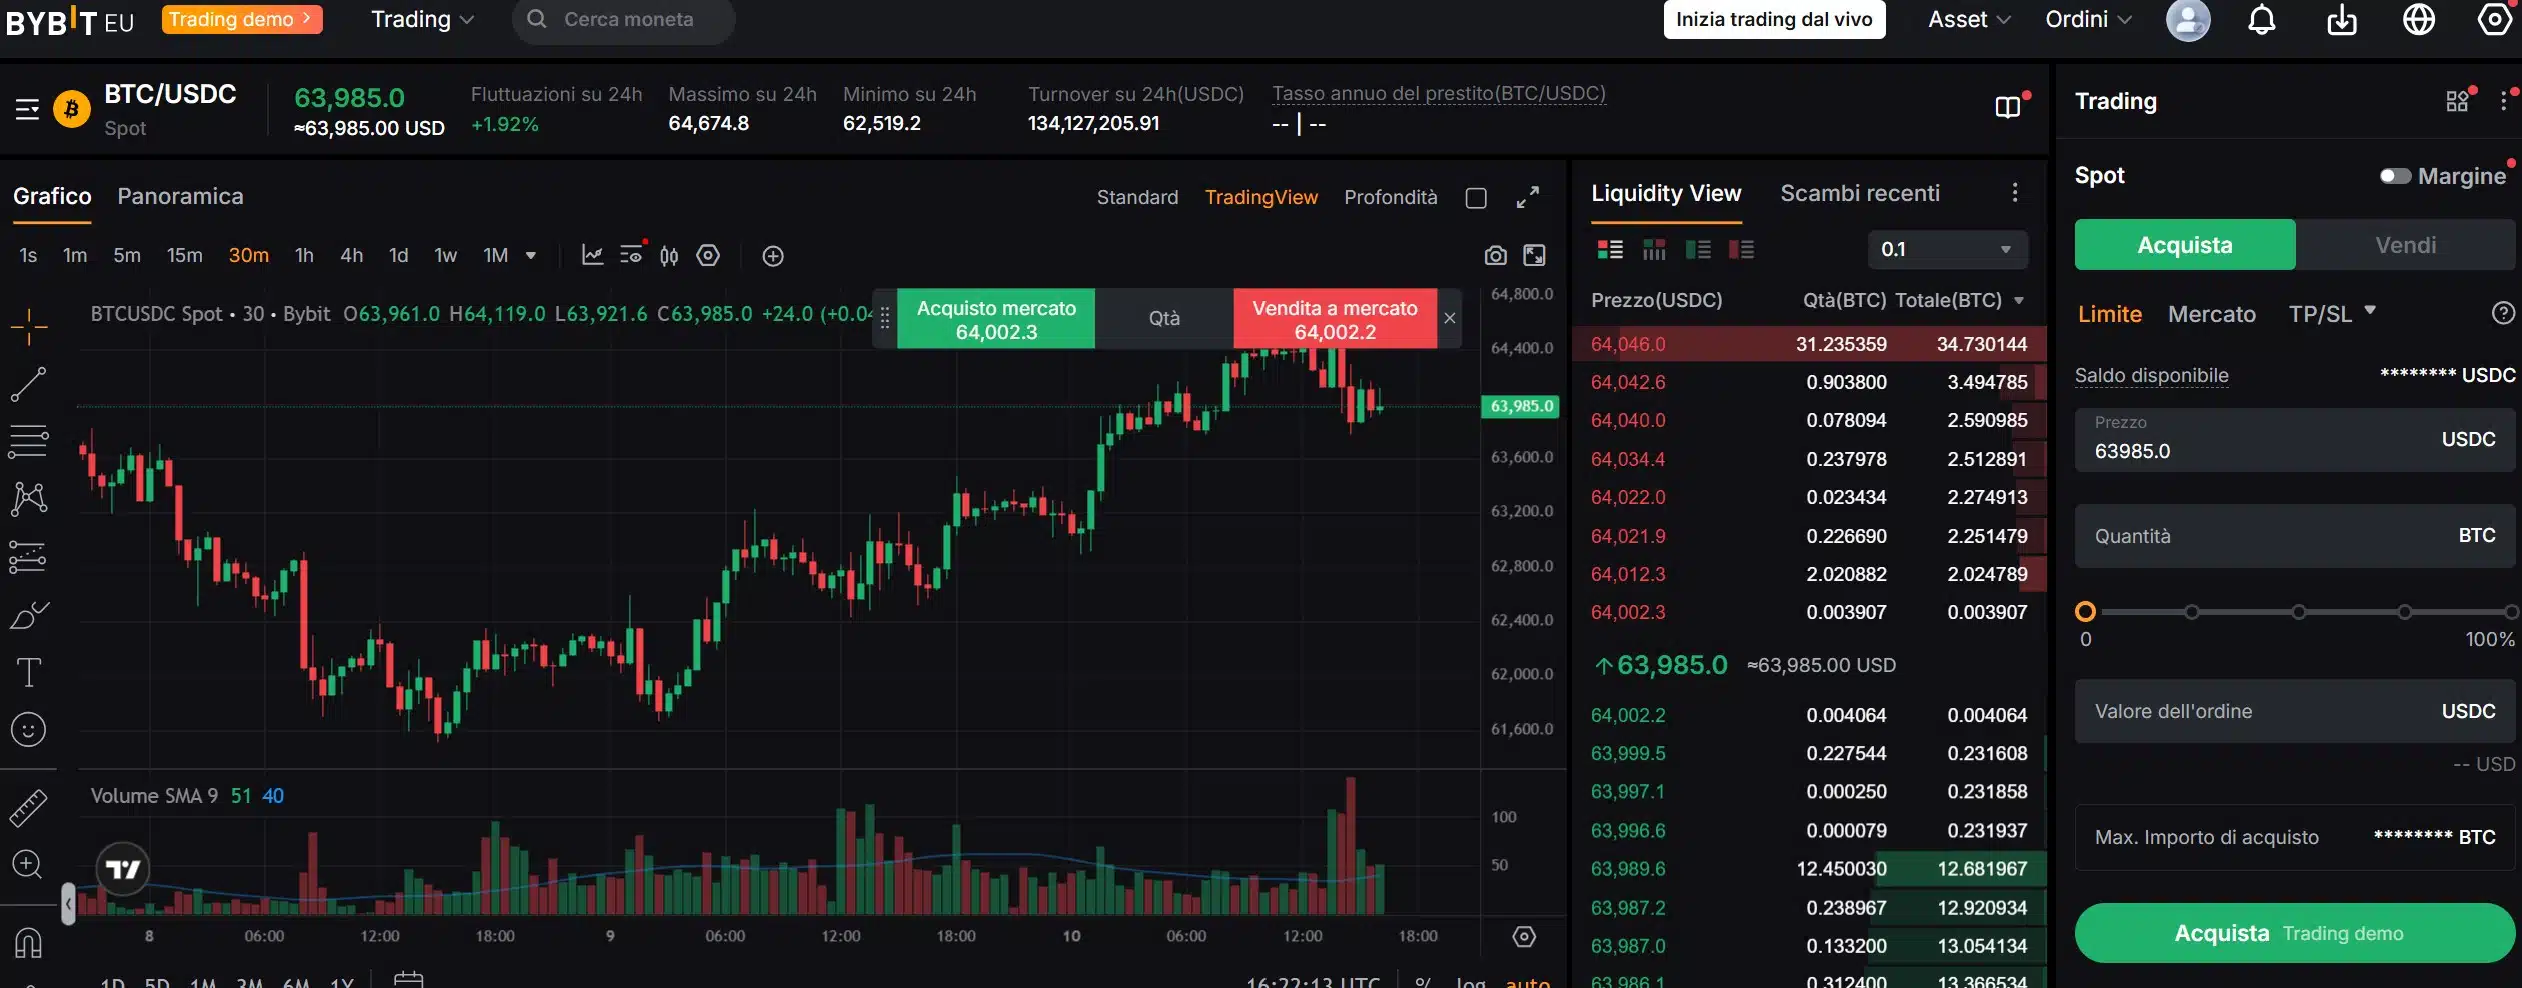
Task: Open chart indicators
Action: tap(592, 256)
